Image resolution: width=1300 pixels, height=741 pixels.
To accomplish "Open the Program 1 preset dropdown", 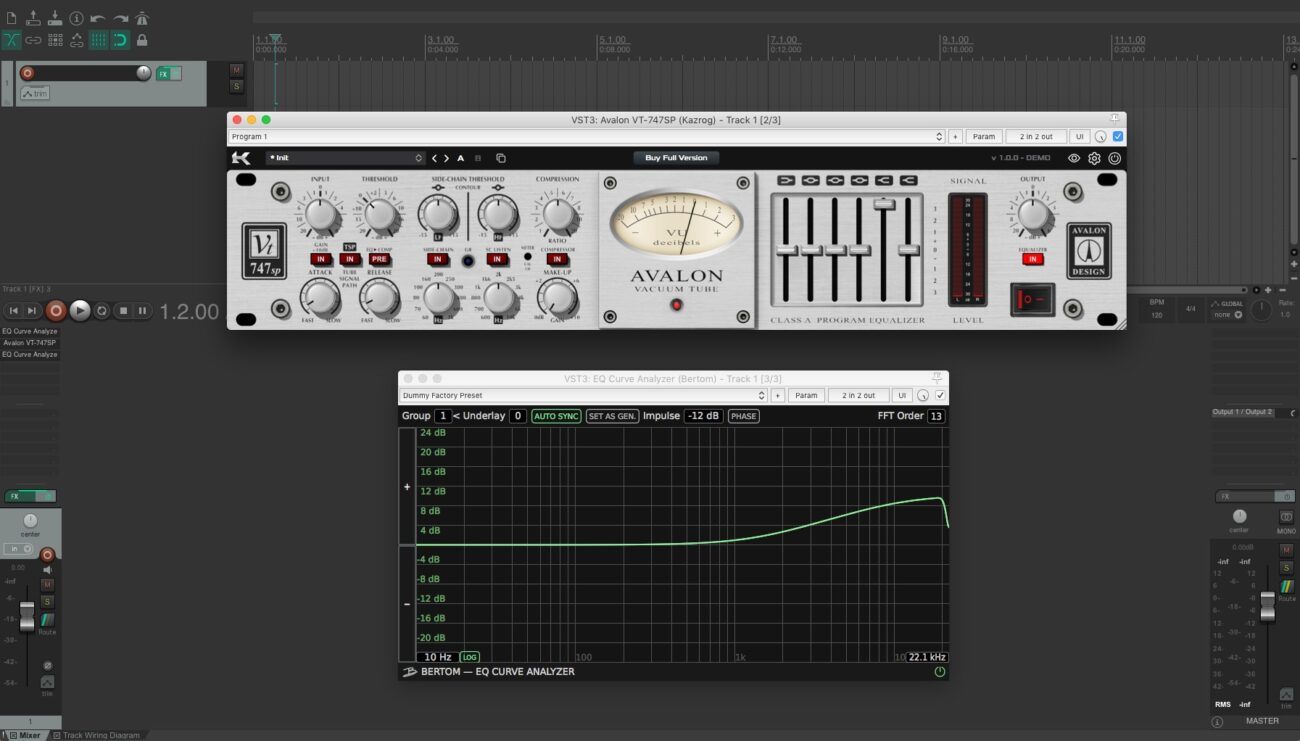I will [586, 136].
